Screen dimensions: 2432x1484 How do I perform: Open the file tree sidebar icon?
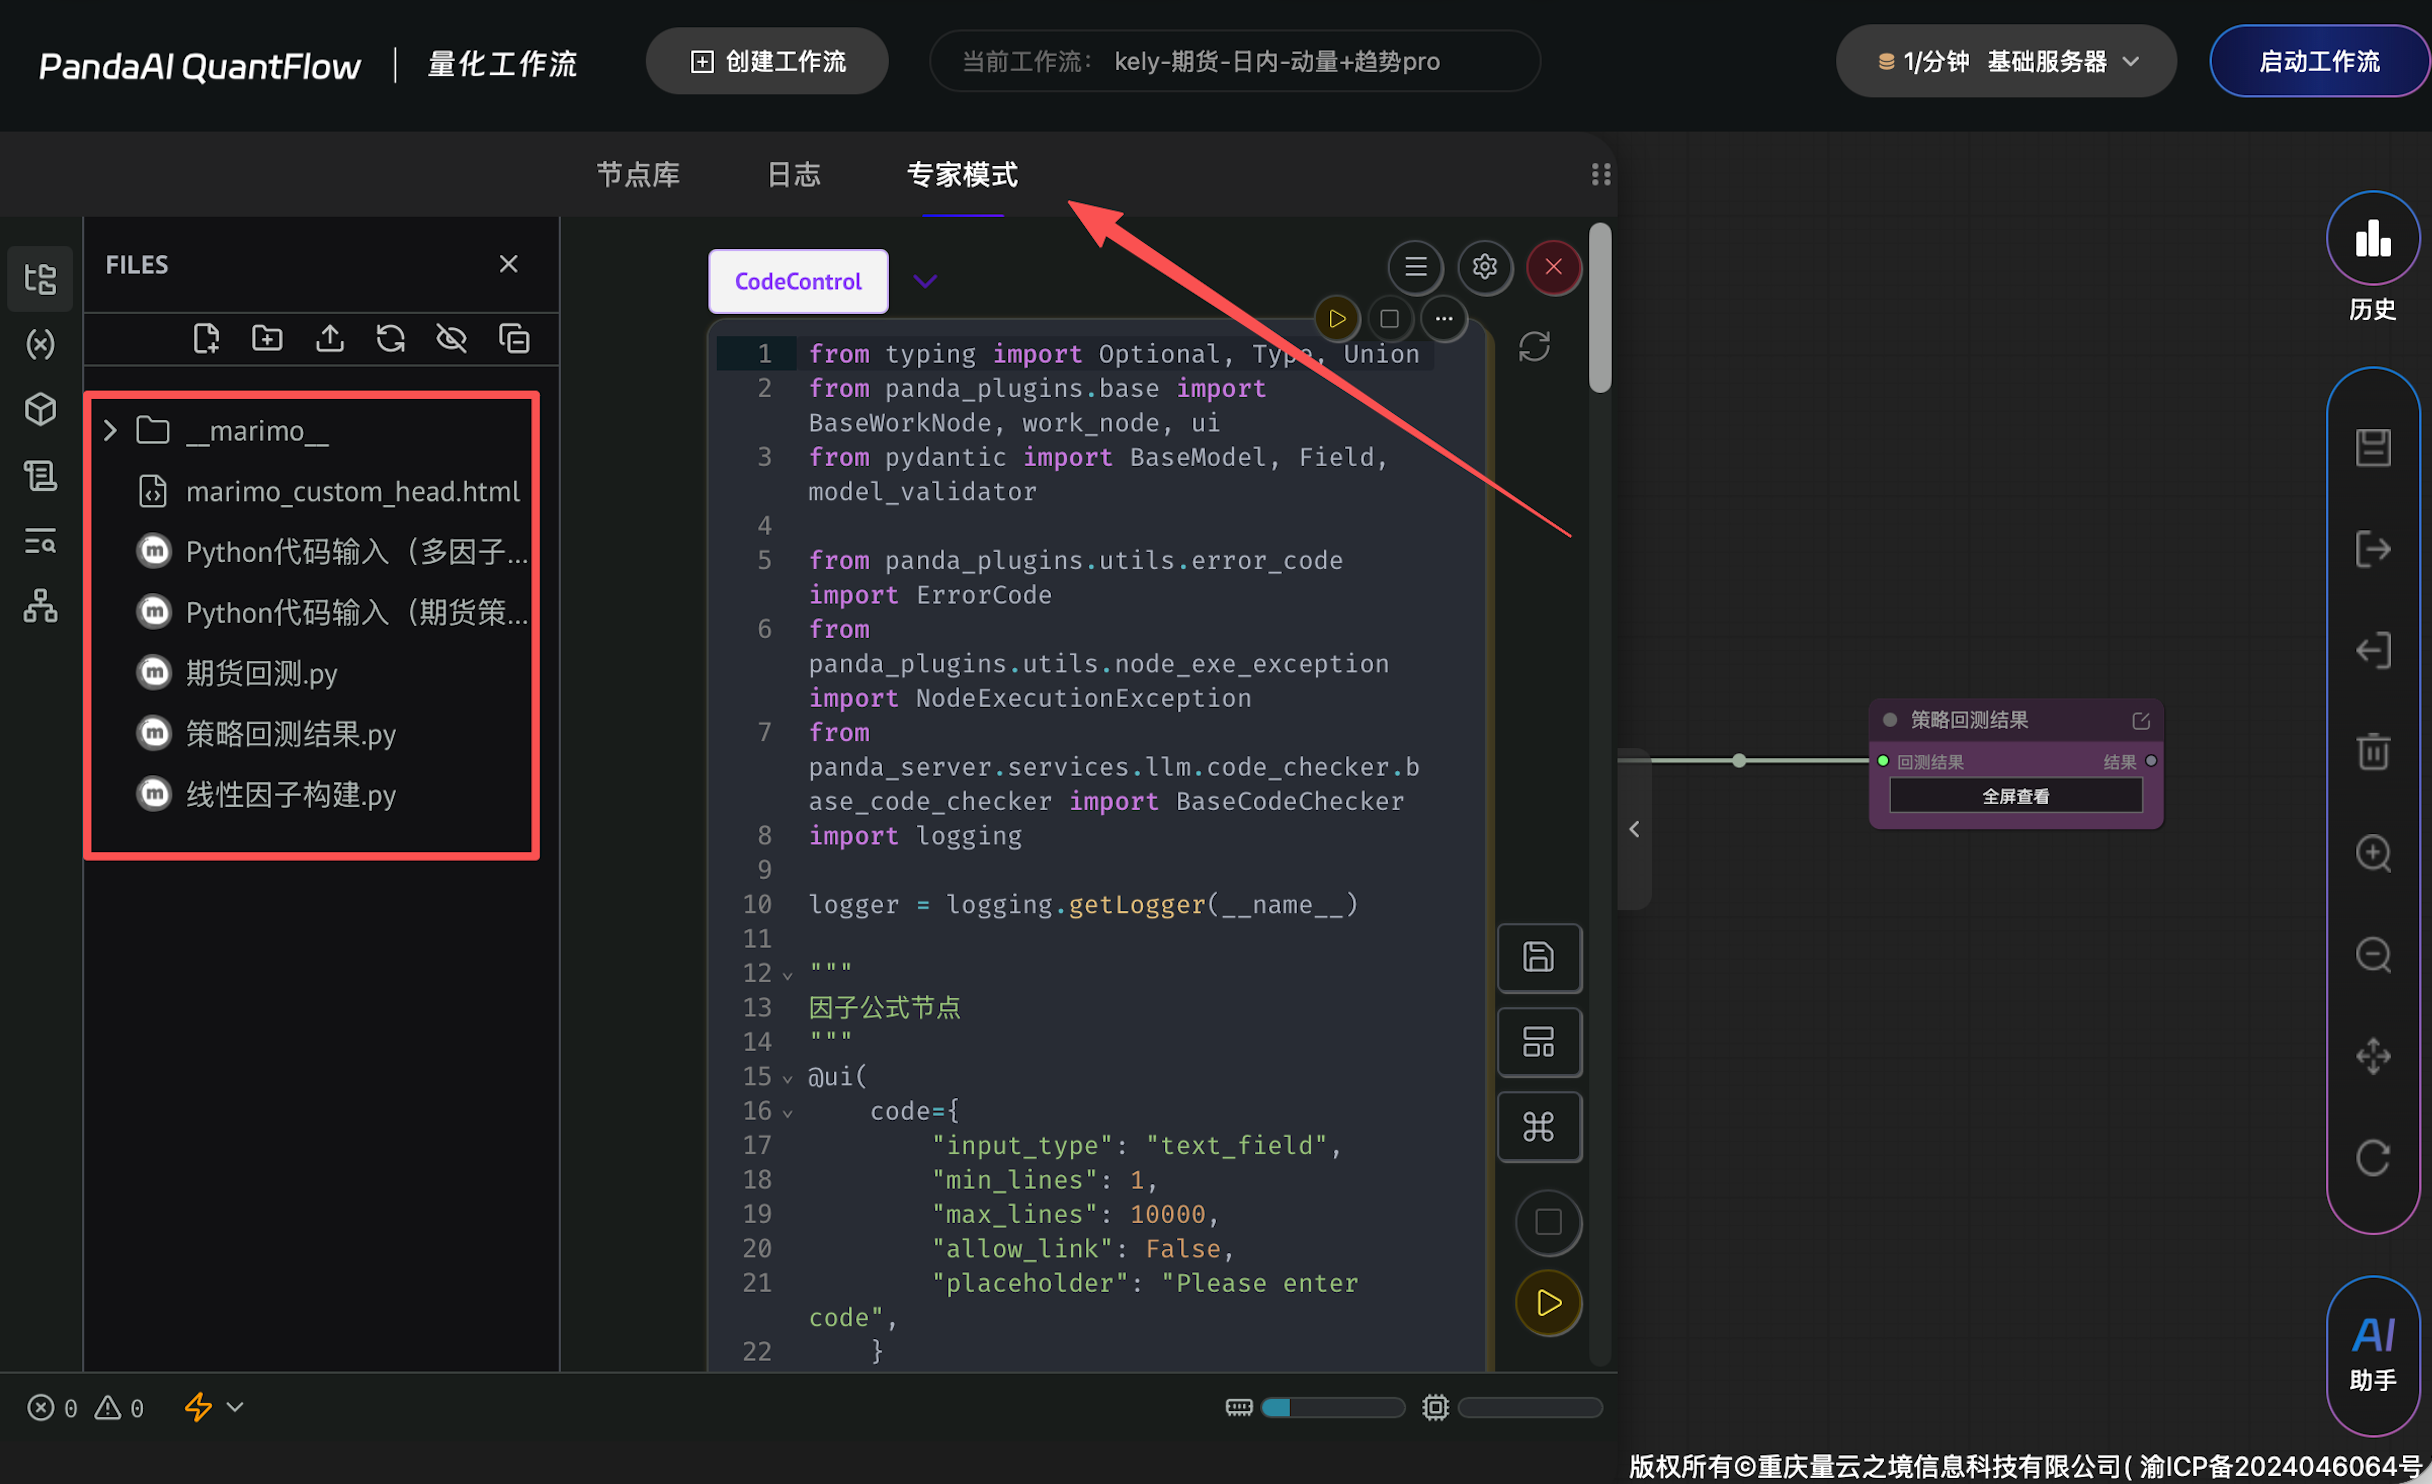[40, 278]
